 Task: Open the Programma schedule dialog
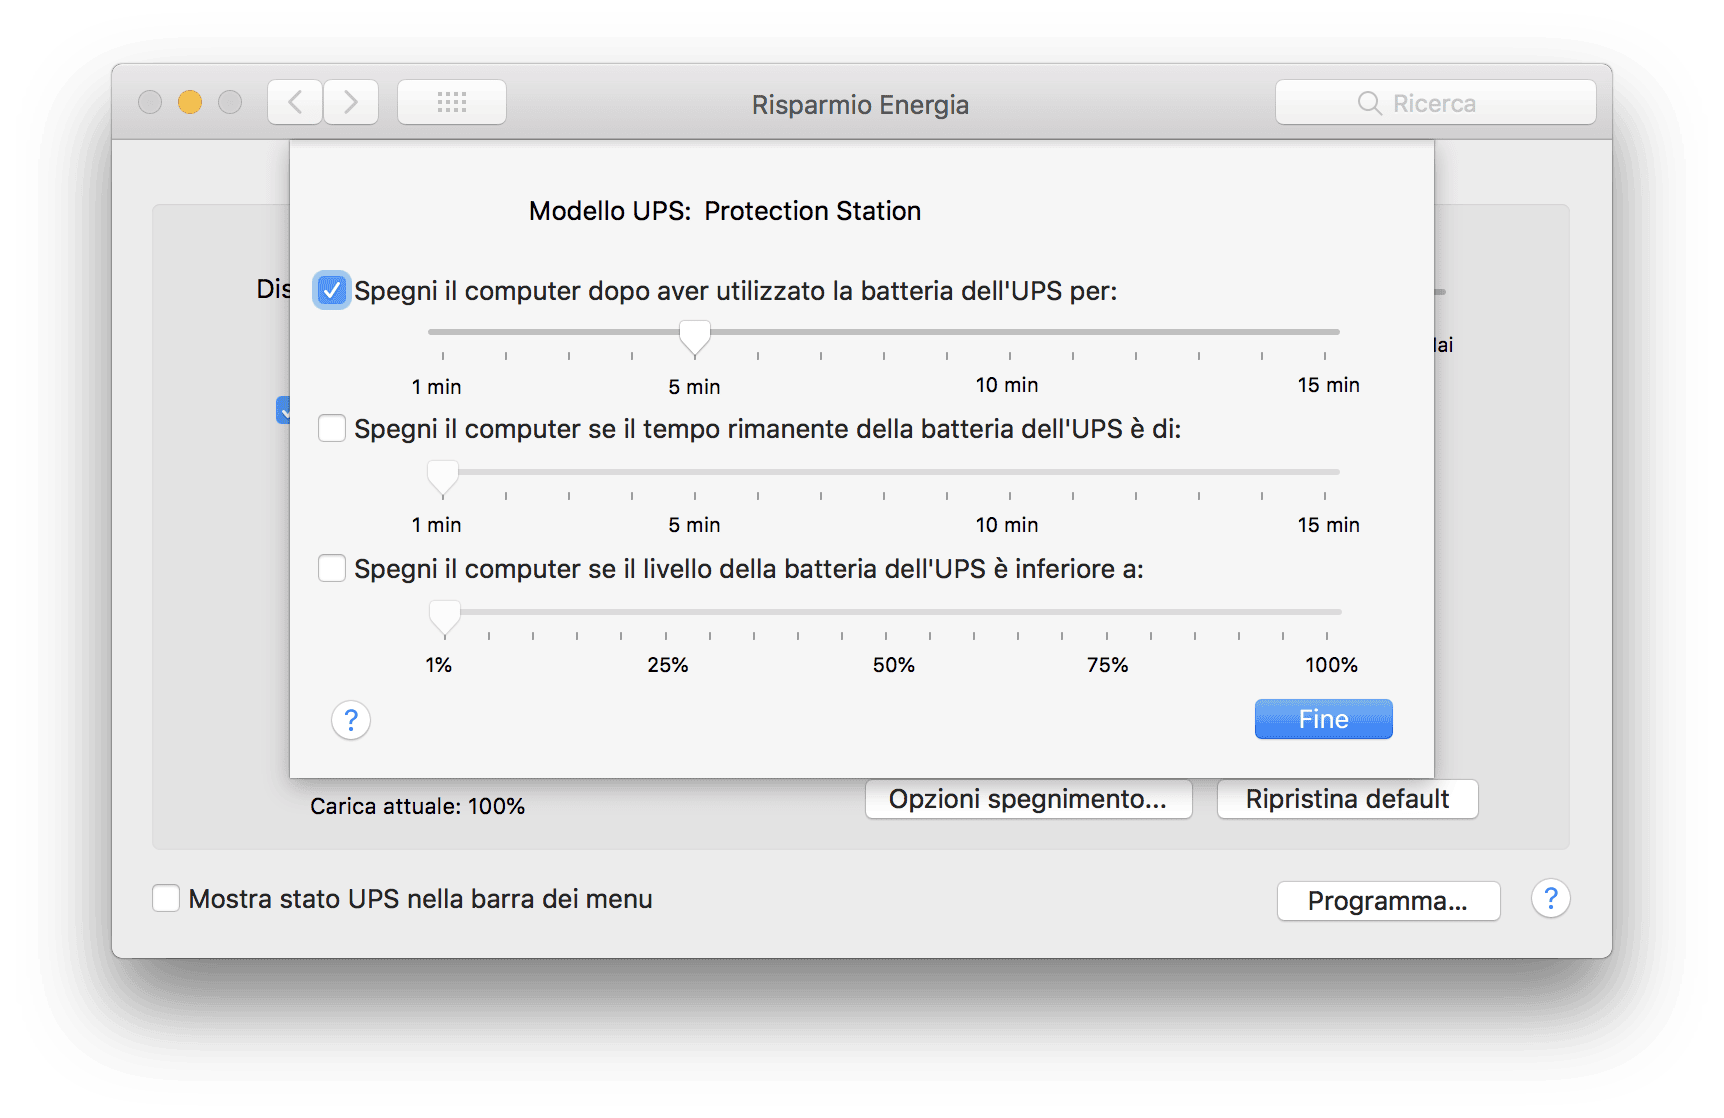pos(1388,901)
